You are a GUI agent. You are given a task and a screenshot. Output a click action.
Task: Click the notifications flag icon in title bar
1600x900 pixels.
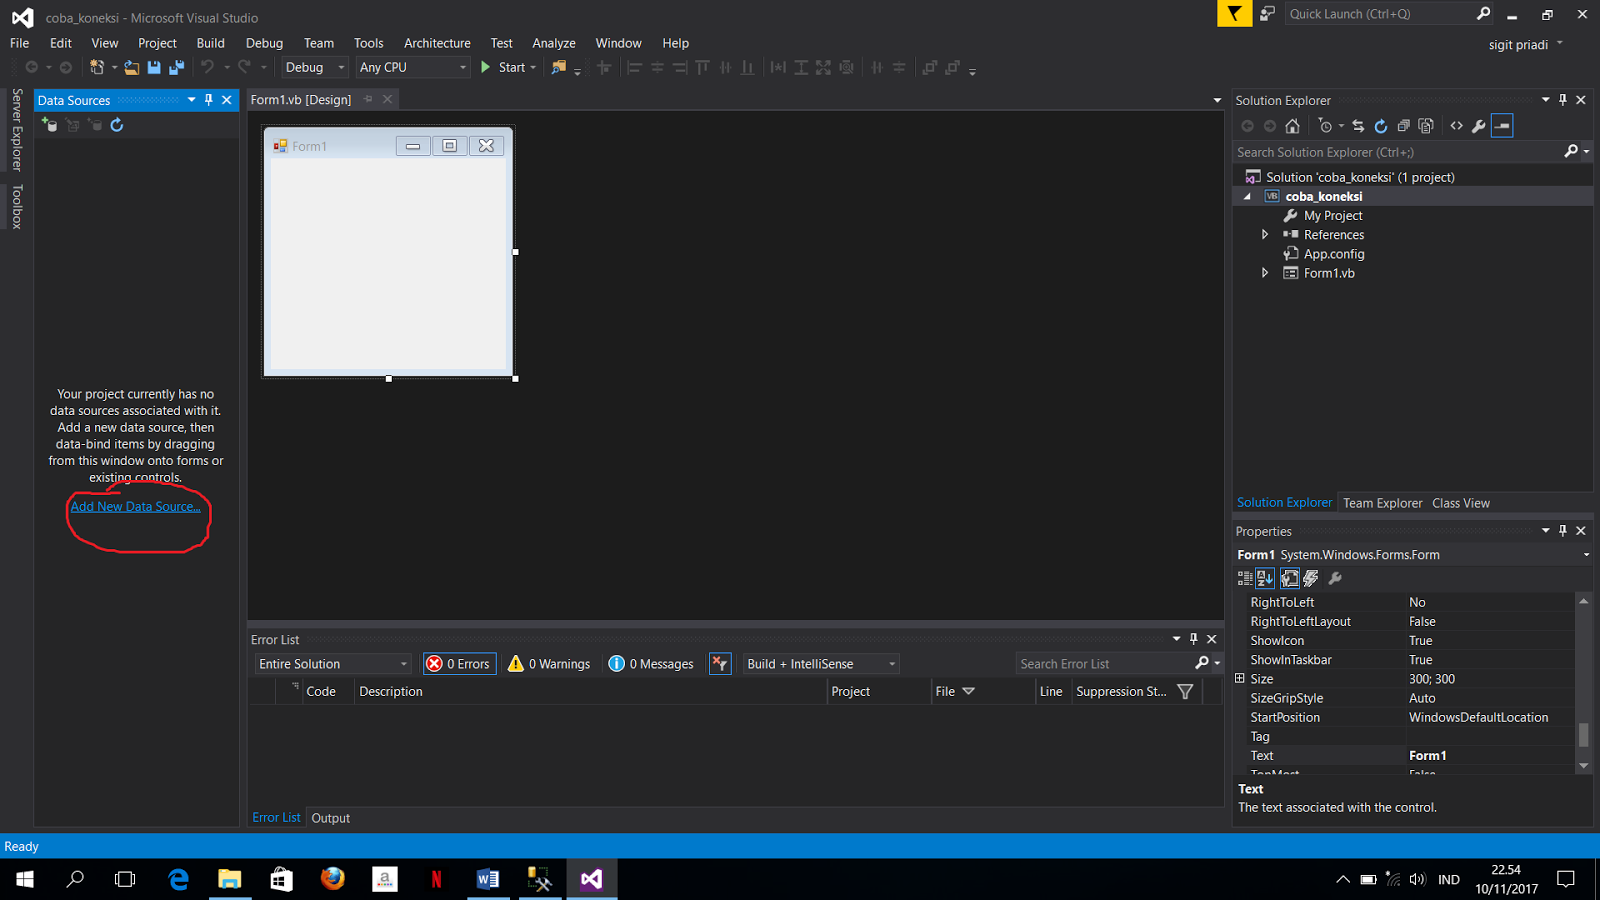click(1235, 14)
